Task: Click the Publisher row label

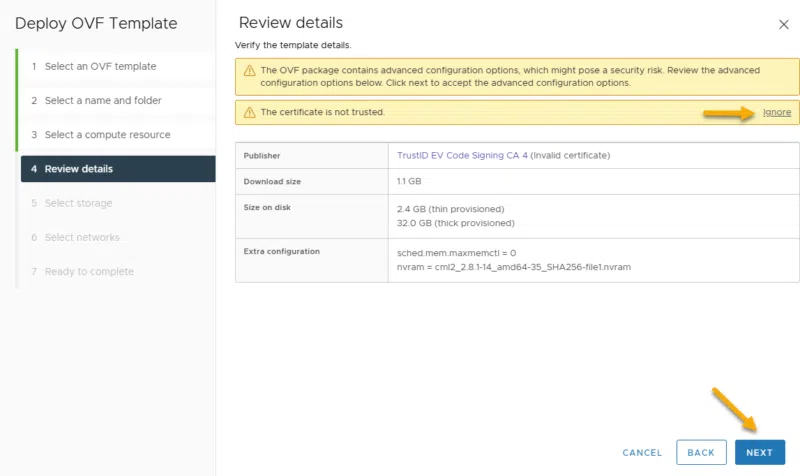Action: coord(262,156)
